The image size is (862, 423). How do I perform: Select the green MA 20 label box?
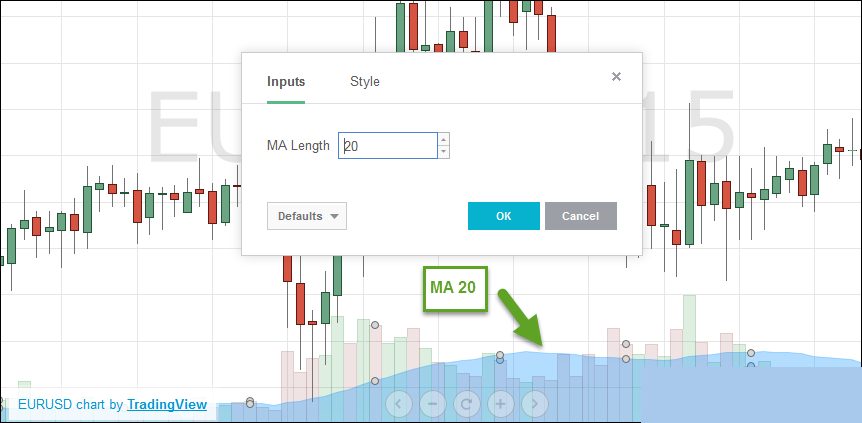(455, 289)
